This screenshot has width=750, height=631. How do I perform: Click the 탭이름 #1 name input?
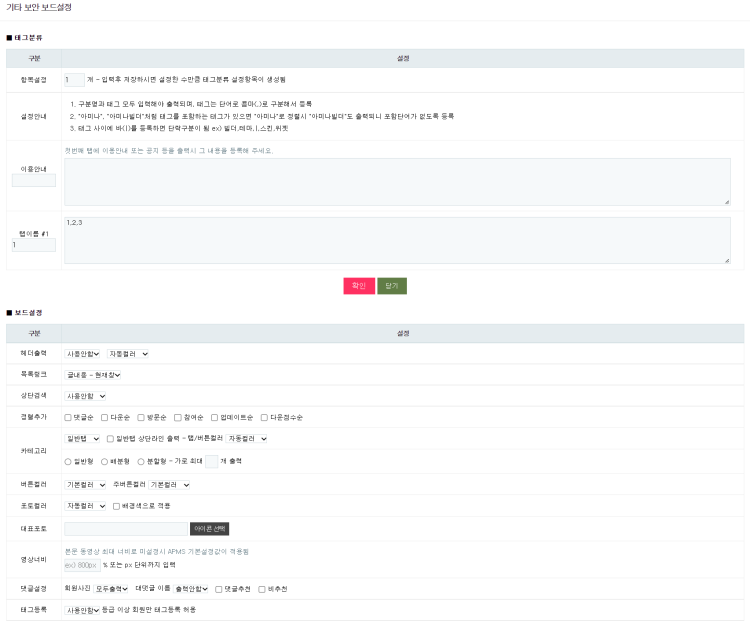click(33, 245)
